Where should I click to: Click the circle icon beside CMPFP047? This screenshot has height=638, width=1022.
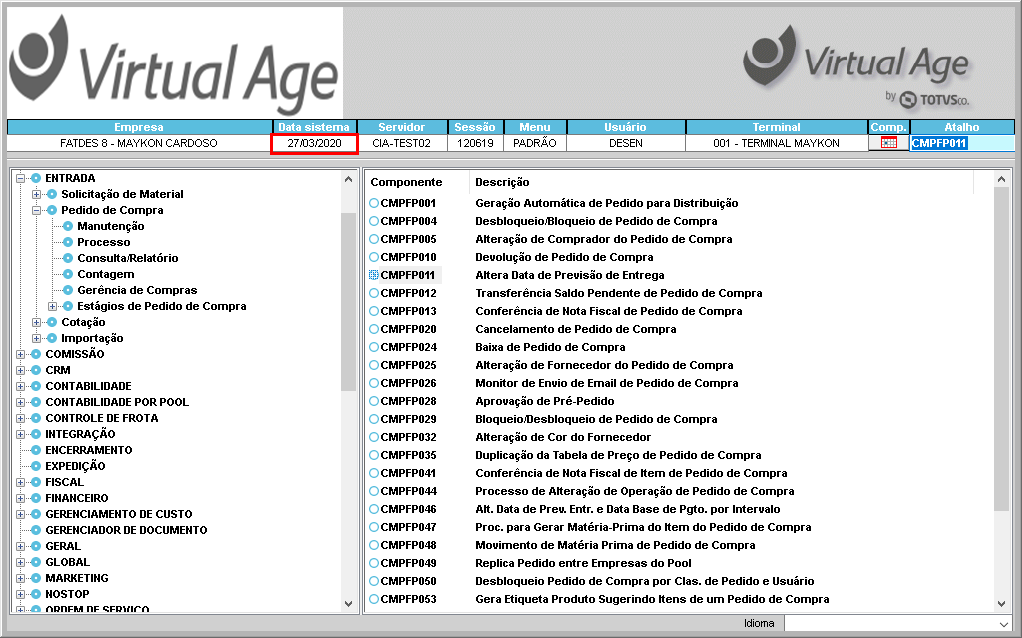click(x=374, y=527)
